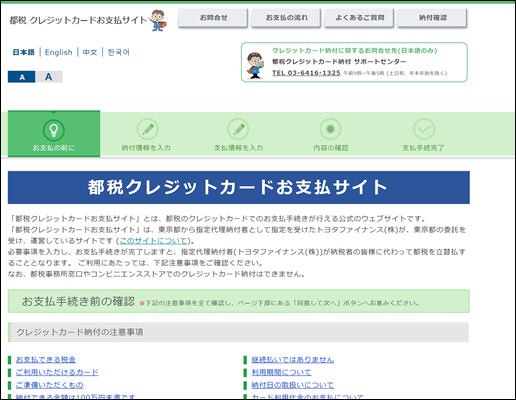Click the TEL 03-6416-1325 phone link
Screen dimensions: 516x400
pyautogui.click(x=306, y=73)
